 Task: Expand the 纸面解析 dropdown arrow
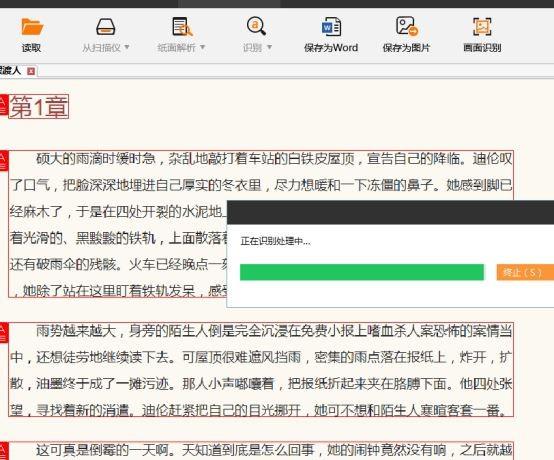[x=202, y=47]
